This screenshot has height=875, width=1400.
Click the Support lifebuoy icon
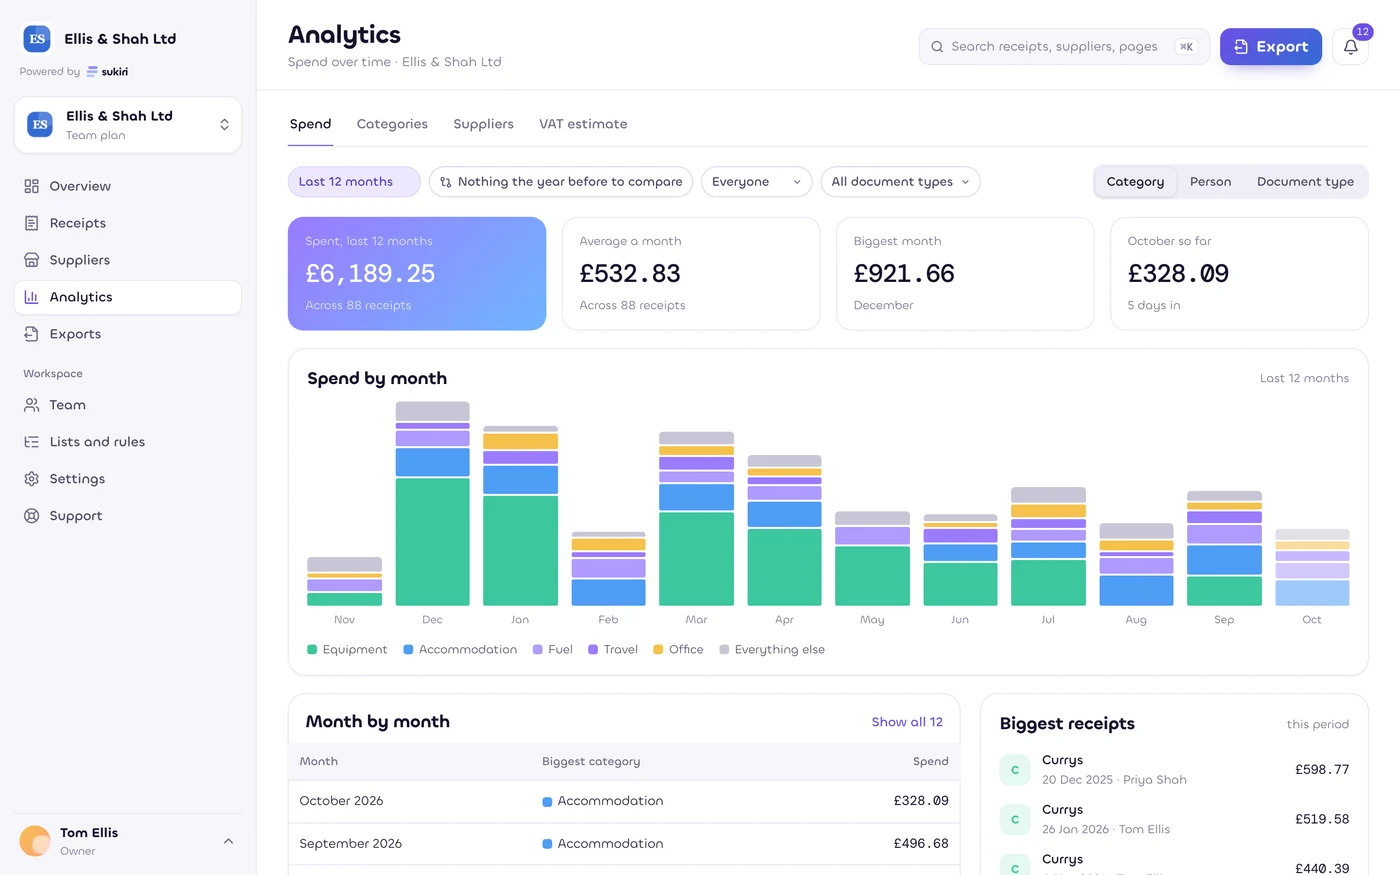pyautogui.click(x=32, y=516)
